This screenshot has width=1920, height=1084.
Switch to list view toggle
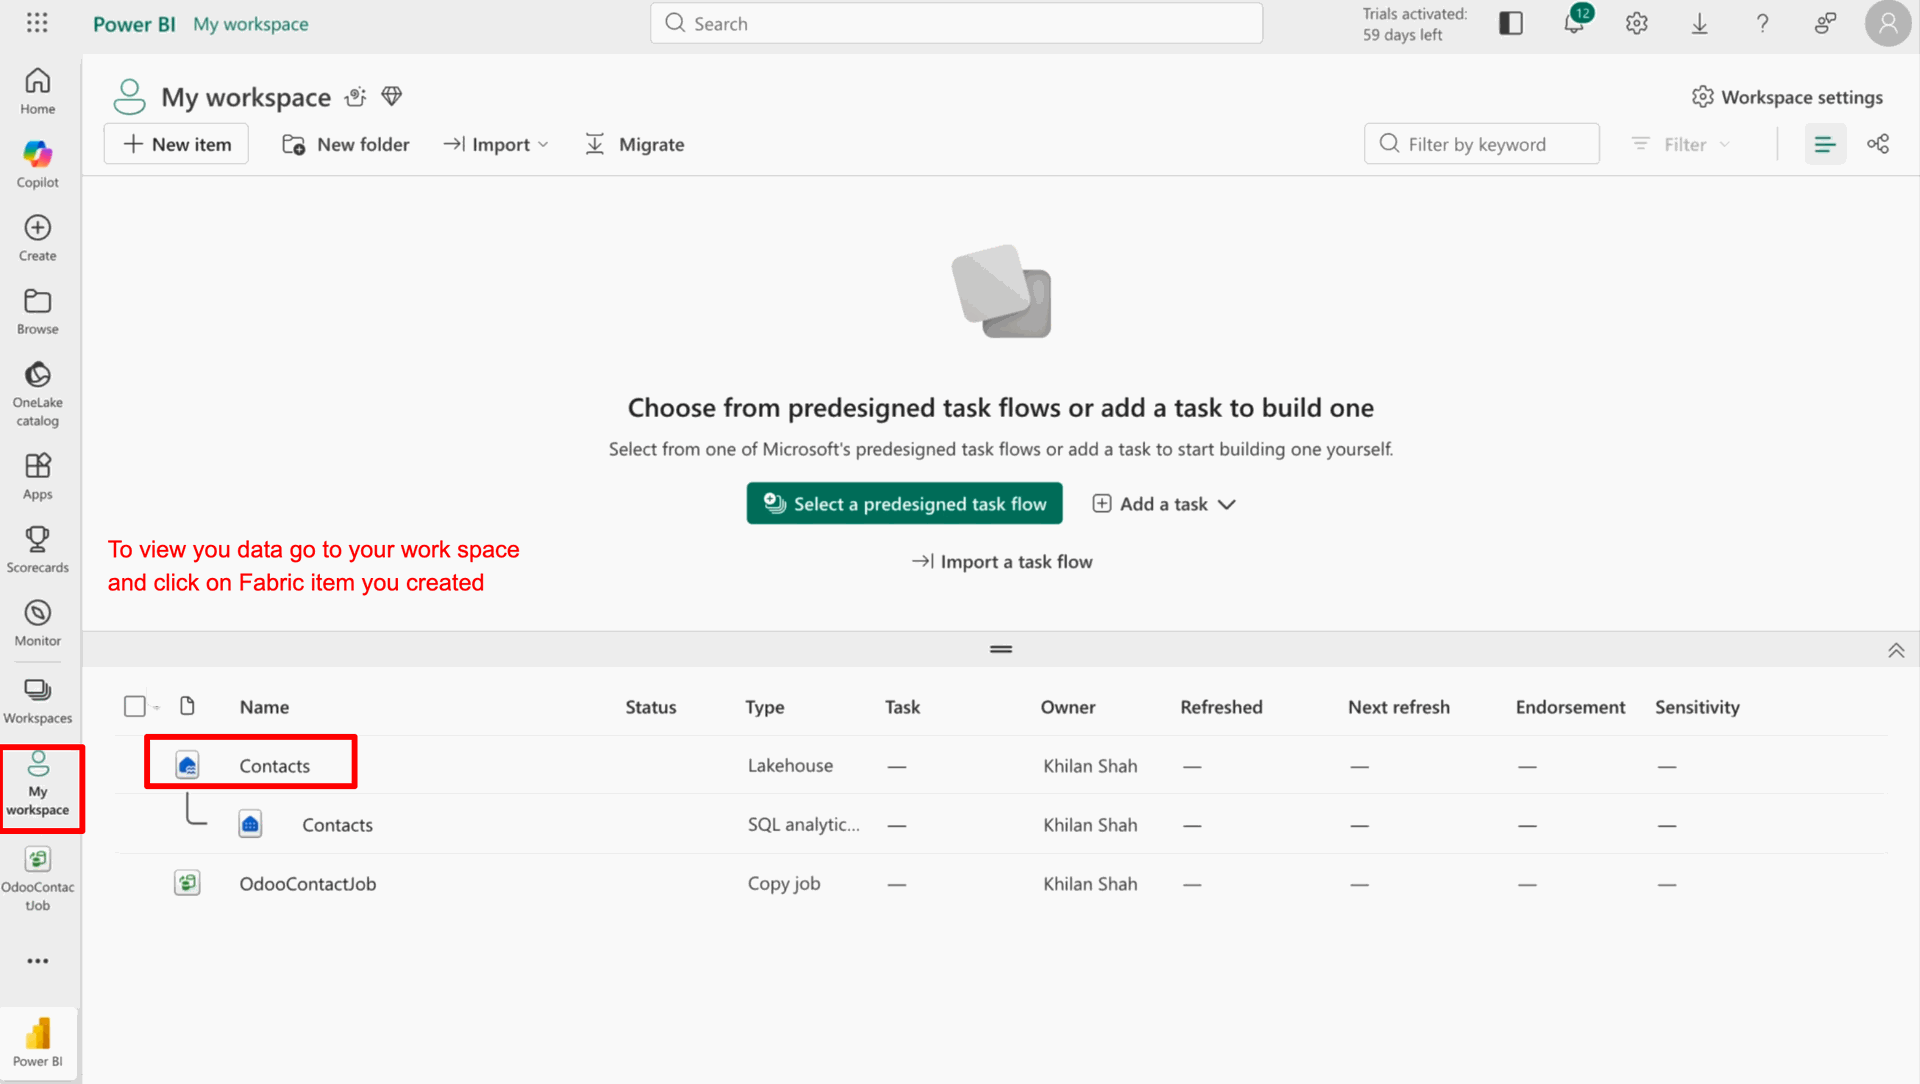(1825, 144)
